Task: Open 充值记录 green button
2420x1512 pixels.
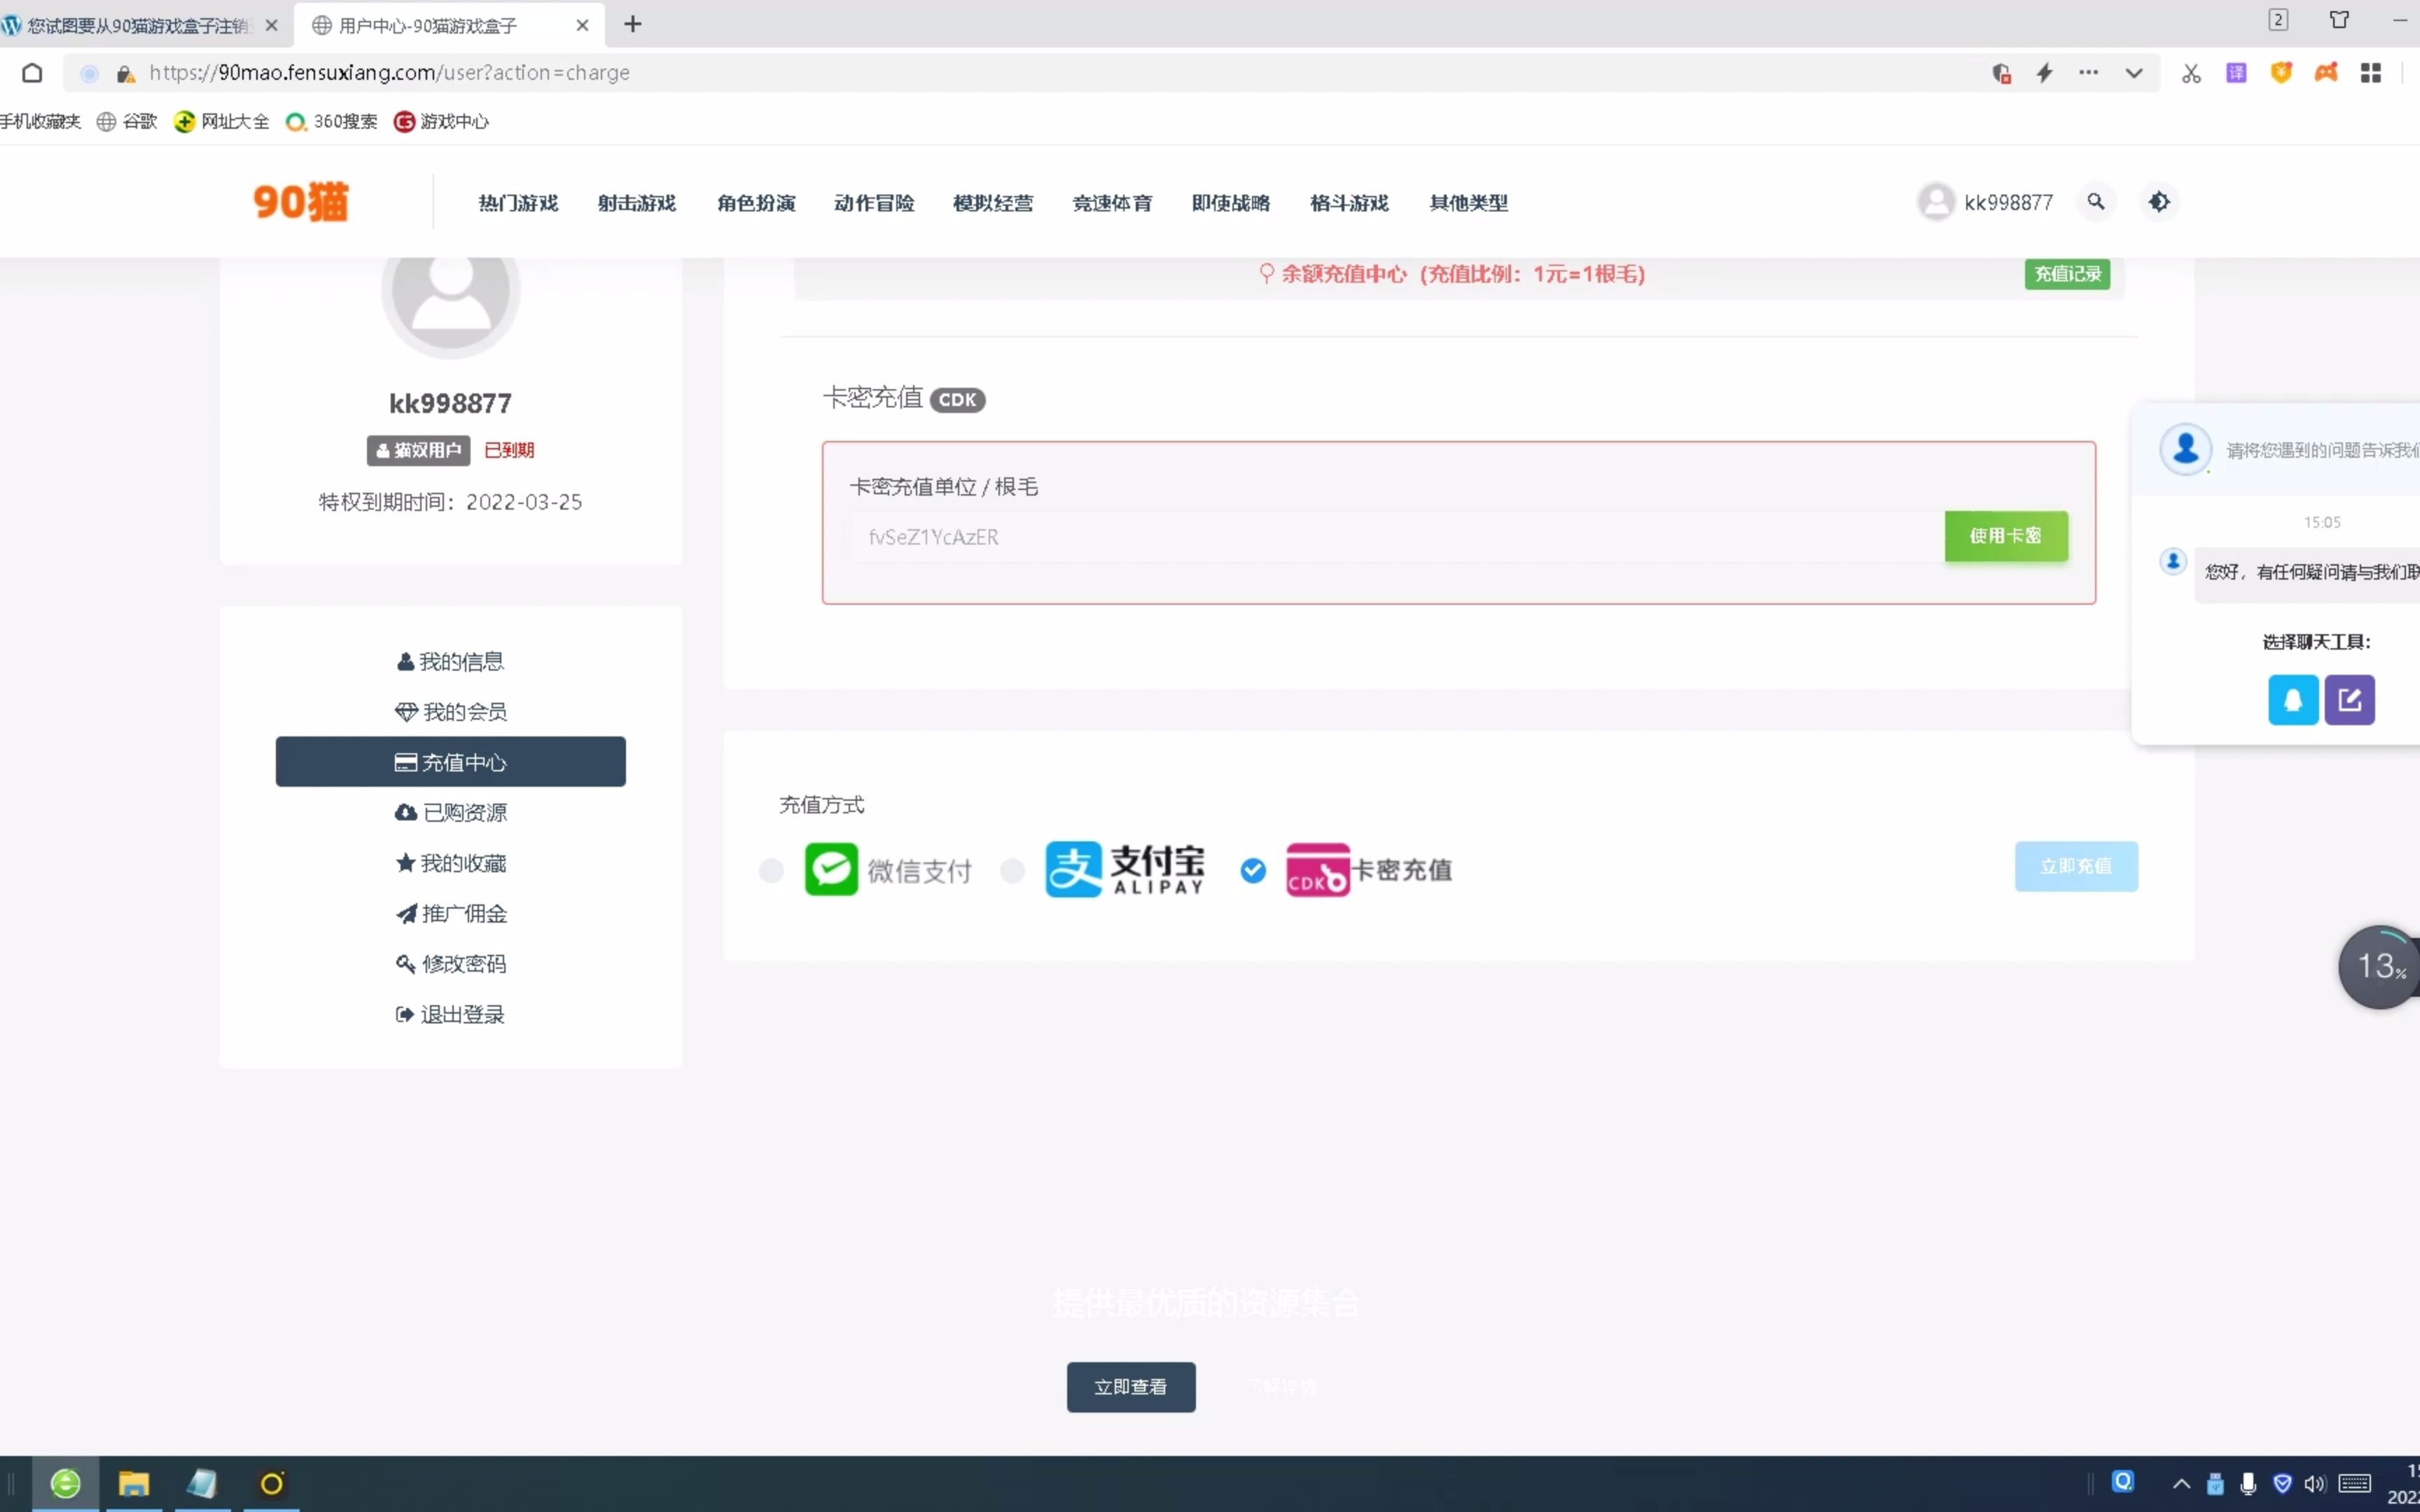Action: [x=2067, y=274]
